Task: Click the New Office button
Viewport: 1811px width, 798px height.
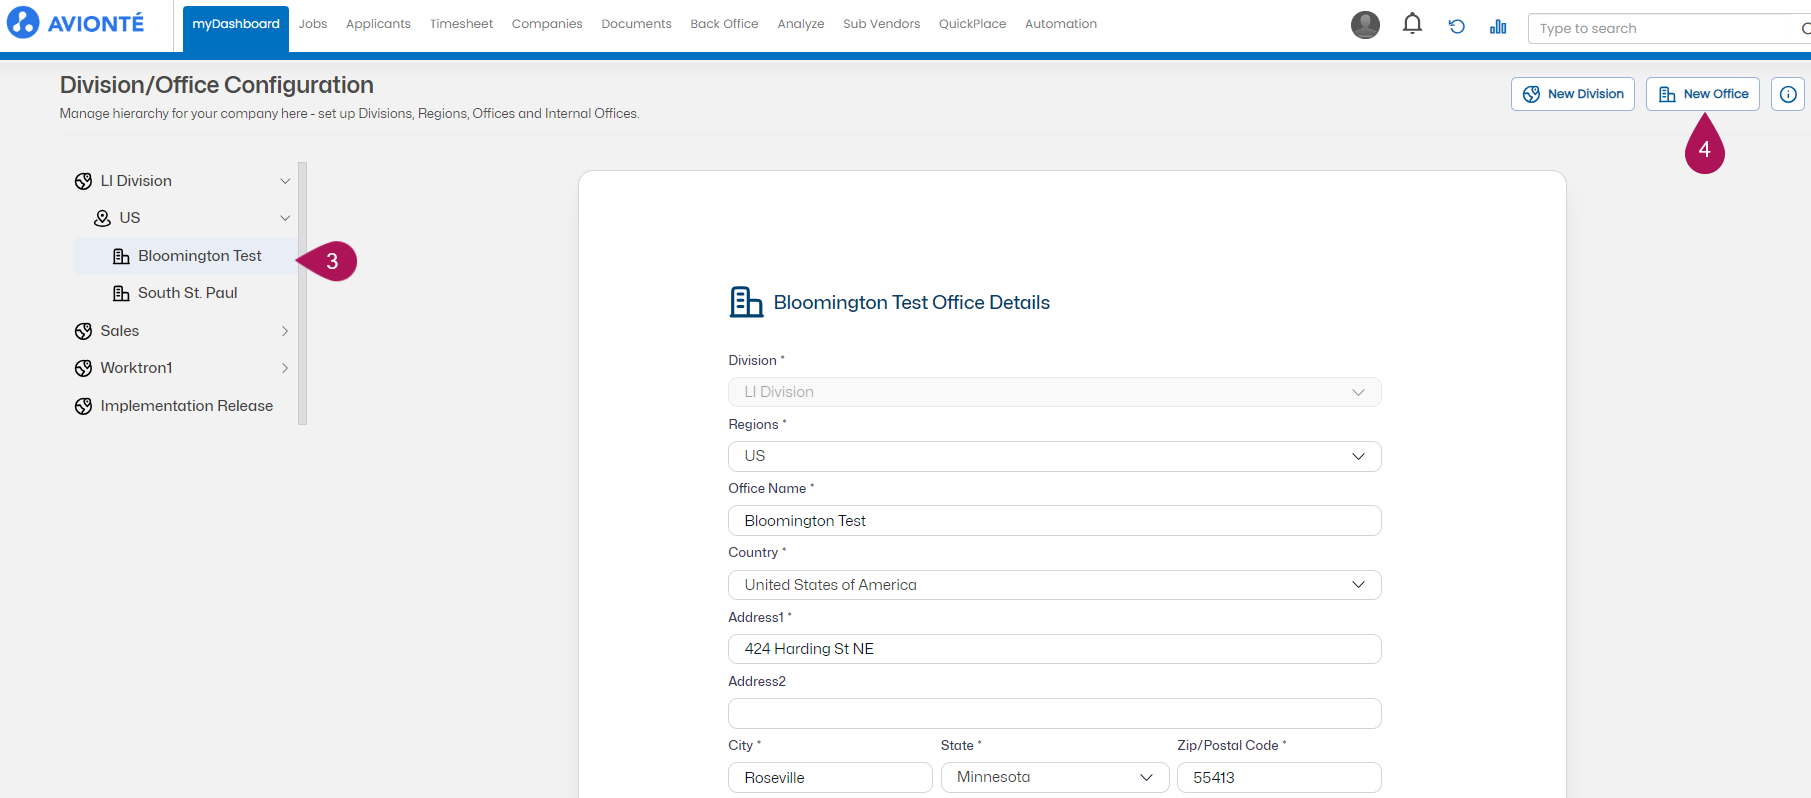Action: click(1703, 94)
